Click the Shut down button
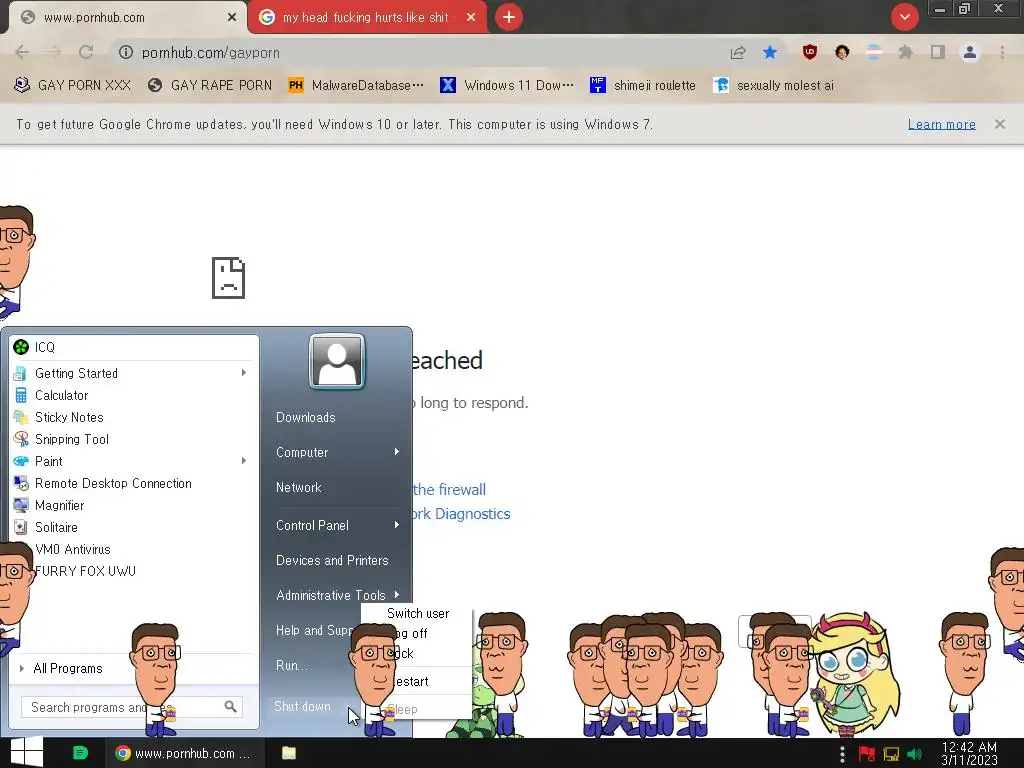The height and width of the screenshot is (768, 1024). click(x=302, y=707)
